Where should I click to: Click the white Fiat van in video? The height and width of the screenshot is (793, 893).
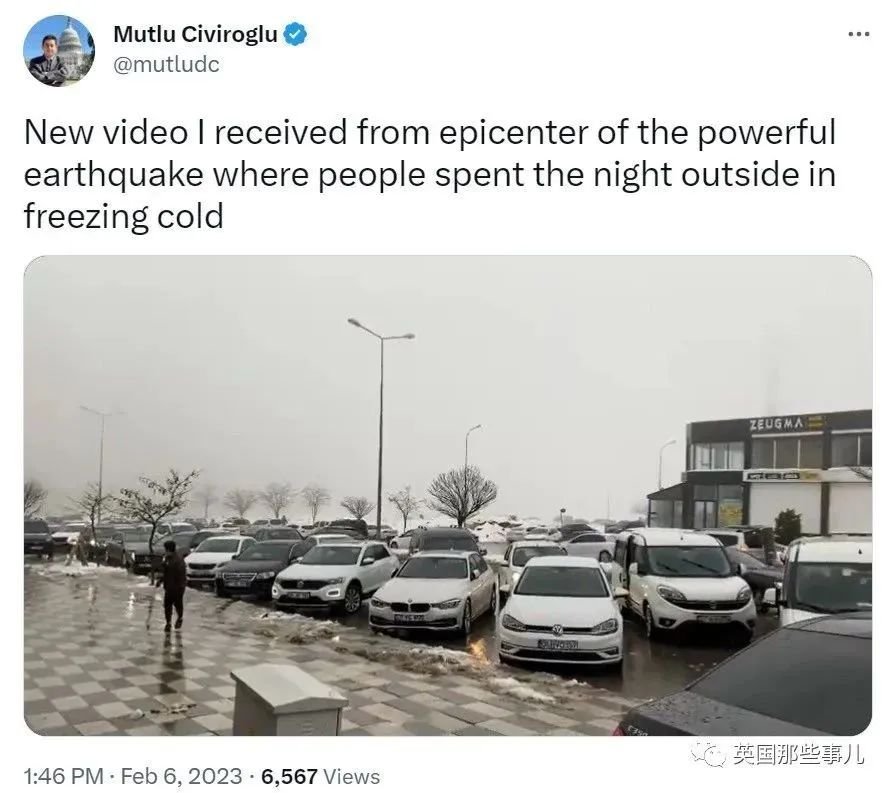pyautogui.click(x=683, y=581)
